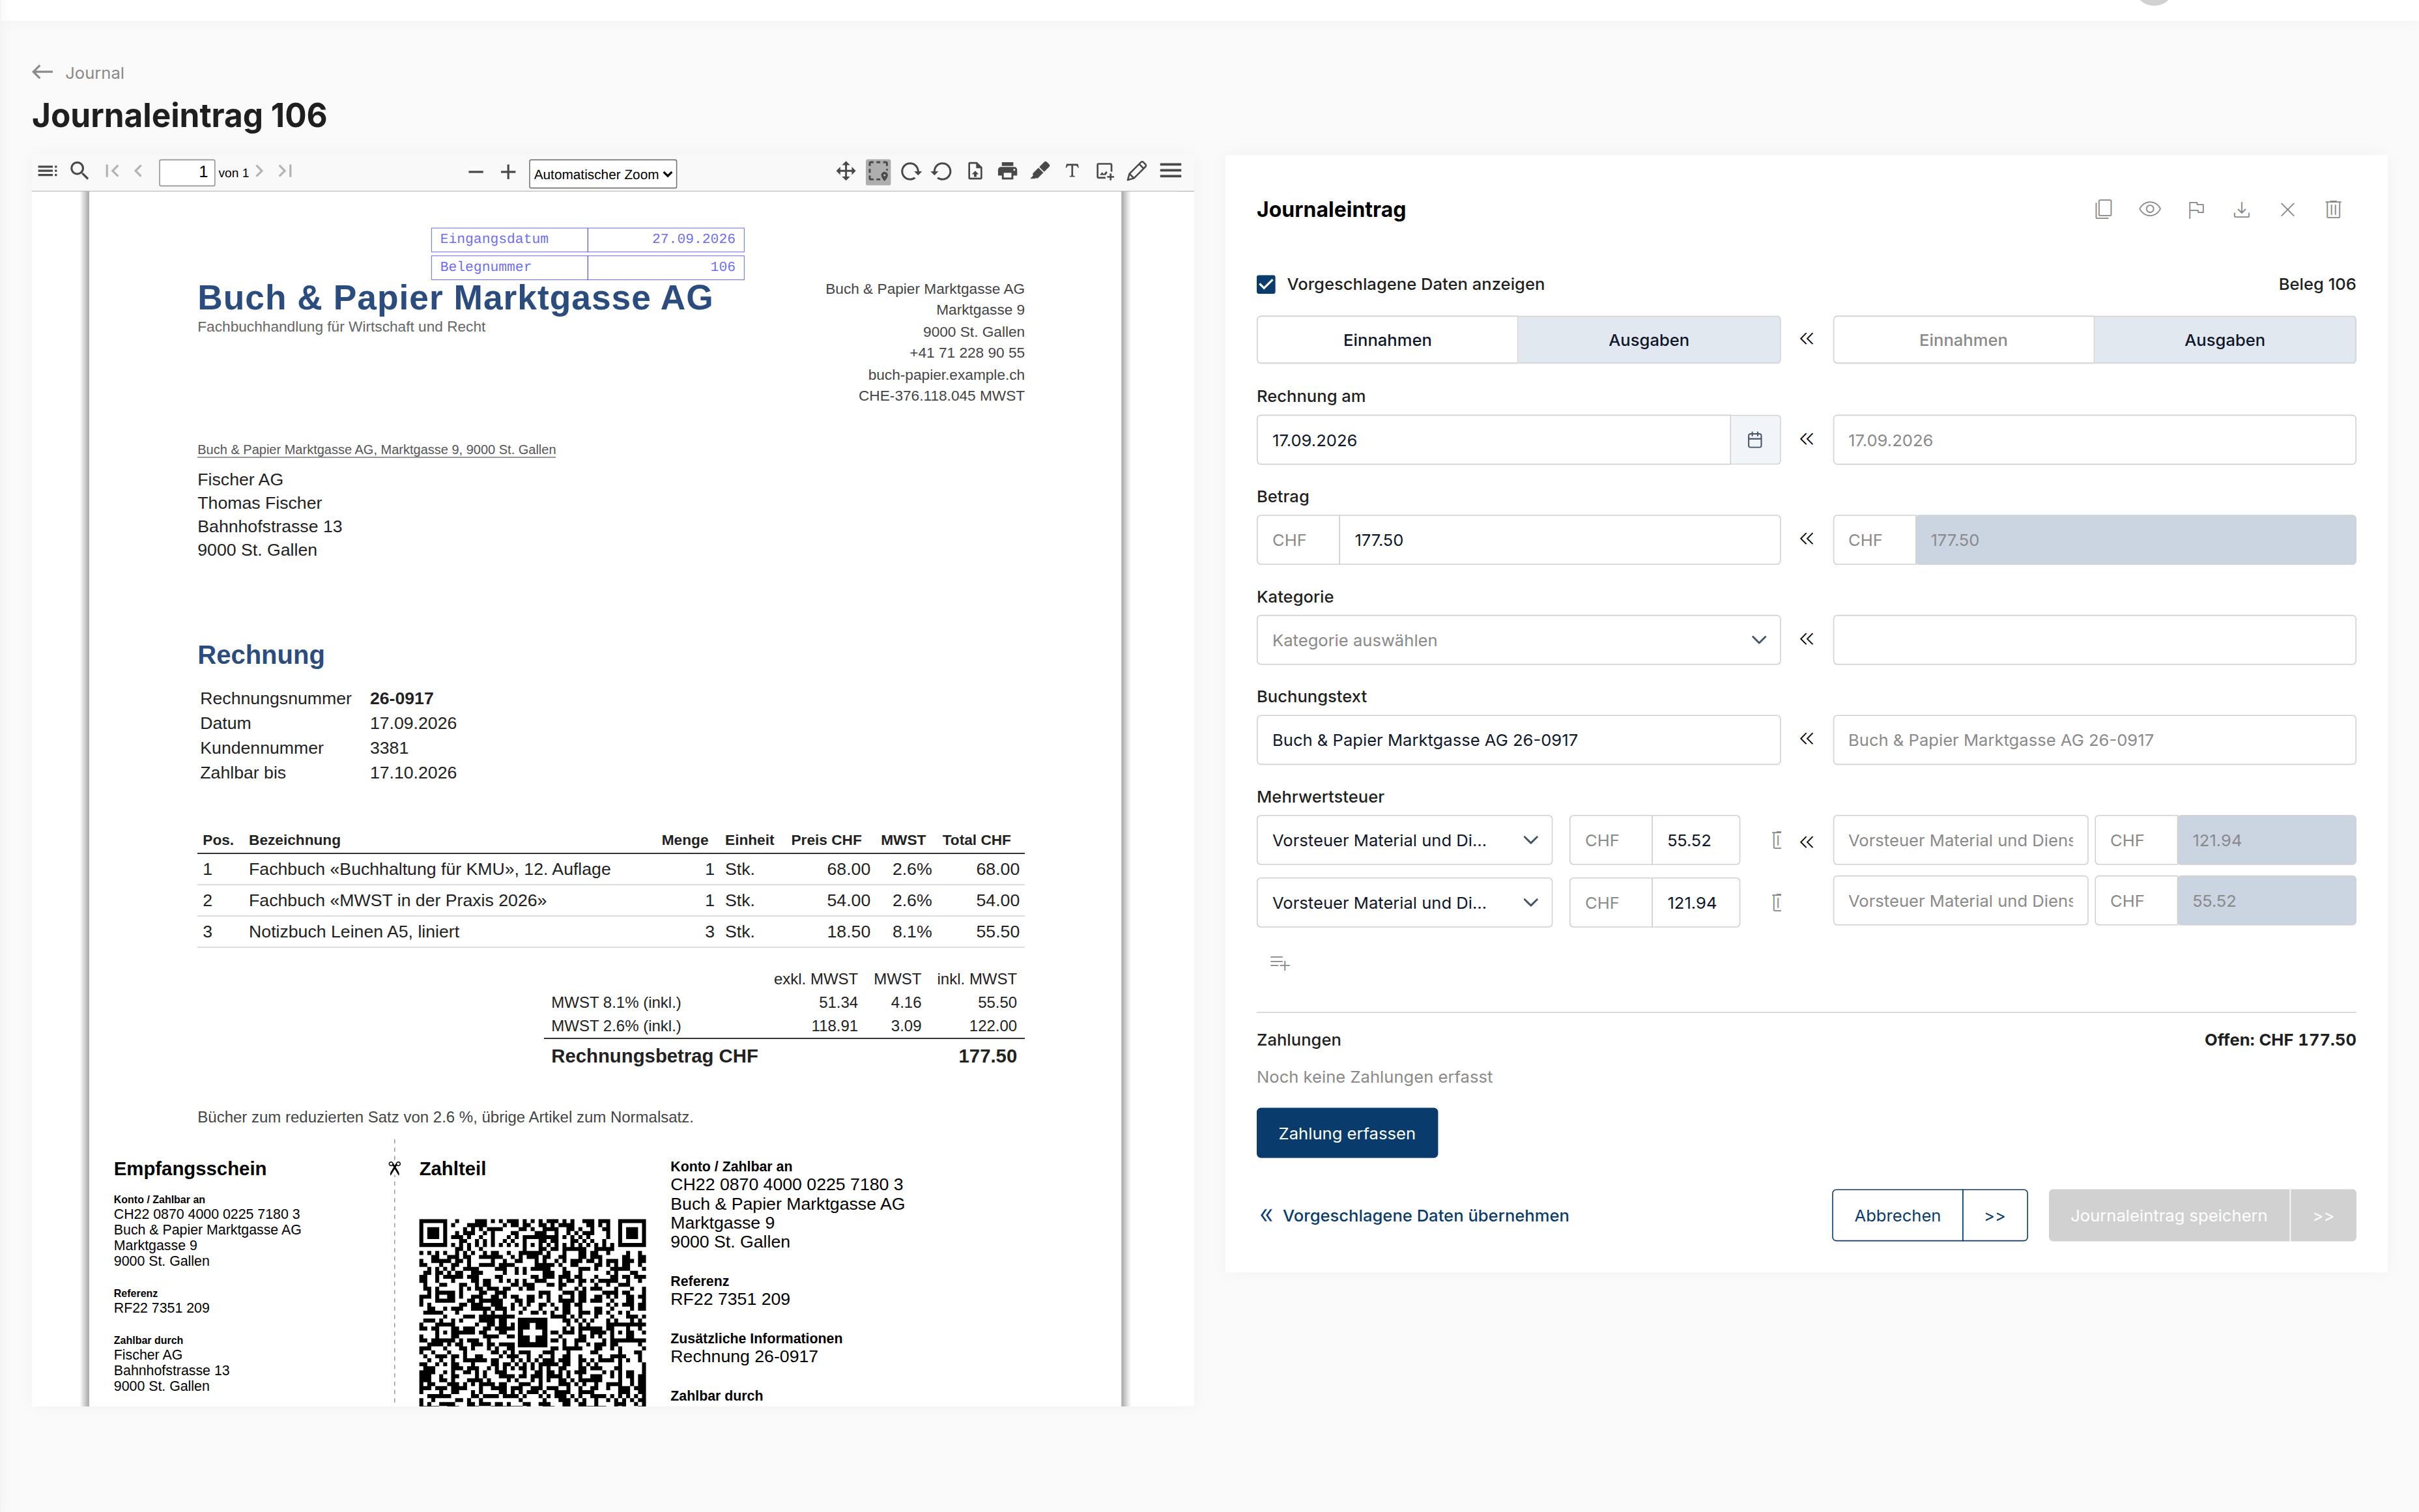The image size is (2419, 1512).
Task: Expand the Abbrechen split-button arrow
Action: click(x=1995, y=1216)
